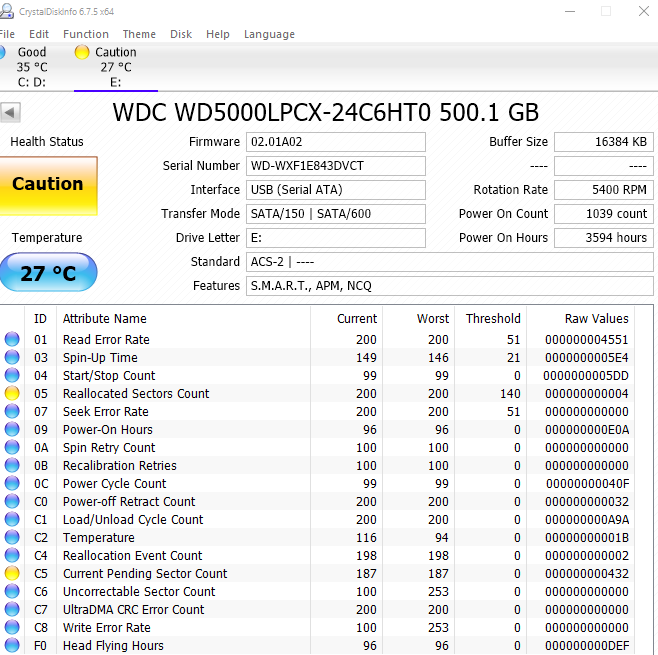658x655 pixels.
Task: Click the Drive Letter field E:
Action: coord(336,237)
